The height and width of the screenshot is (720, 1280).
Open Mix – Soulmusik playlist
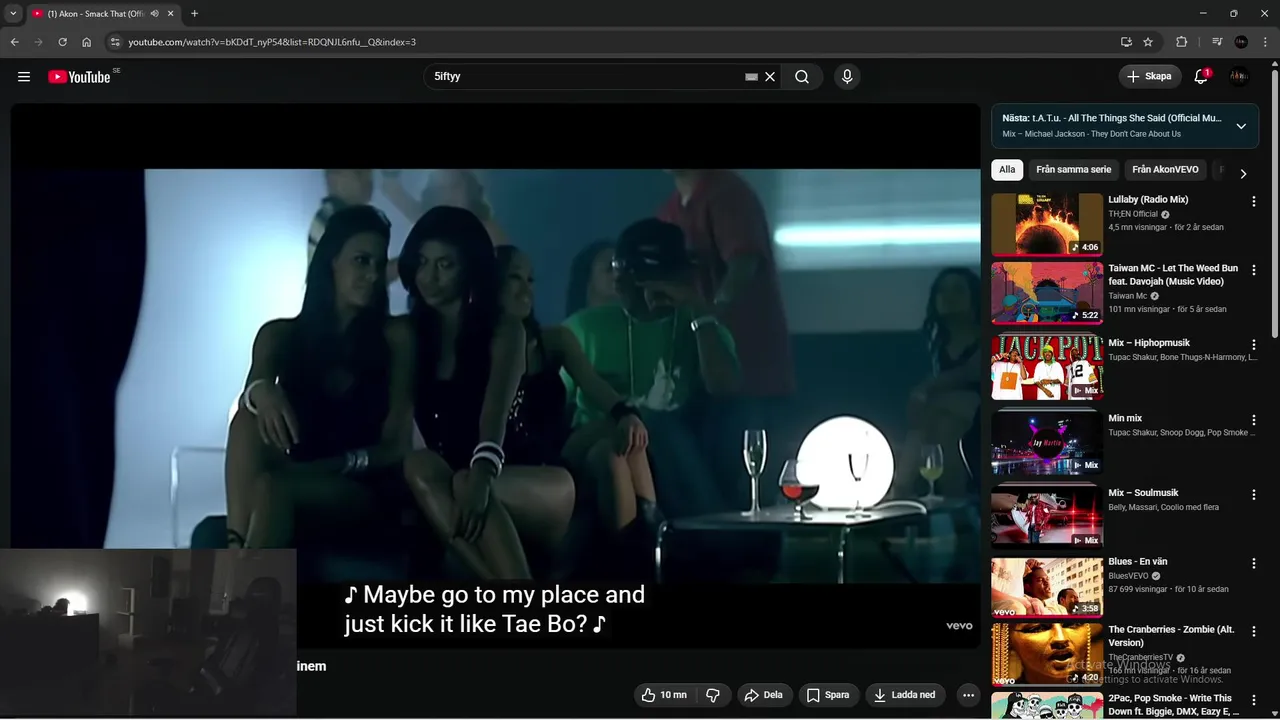1047,517
